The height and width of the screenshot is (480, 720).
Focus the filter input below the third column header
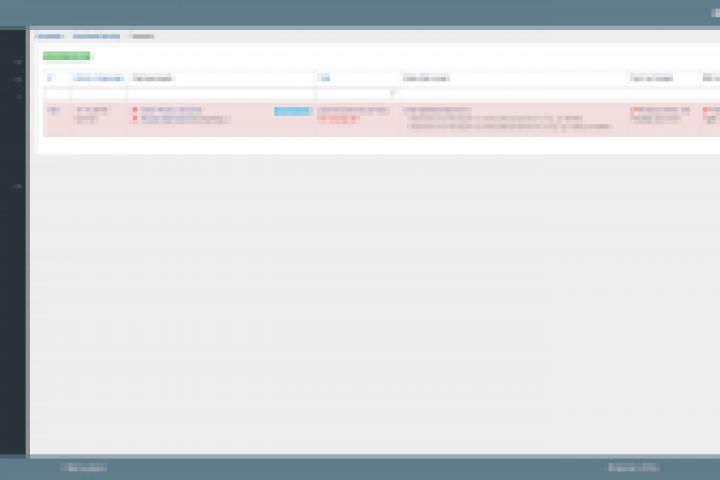(x=221, y=94)
